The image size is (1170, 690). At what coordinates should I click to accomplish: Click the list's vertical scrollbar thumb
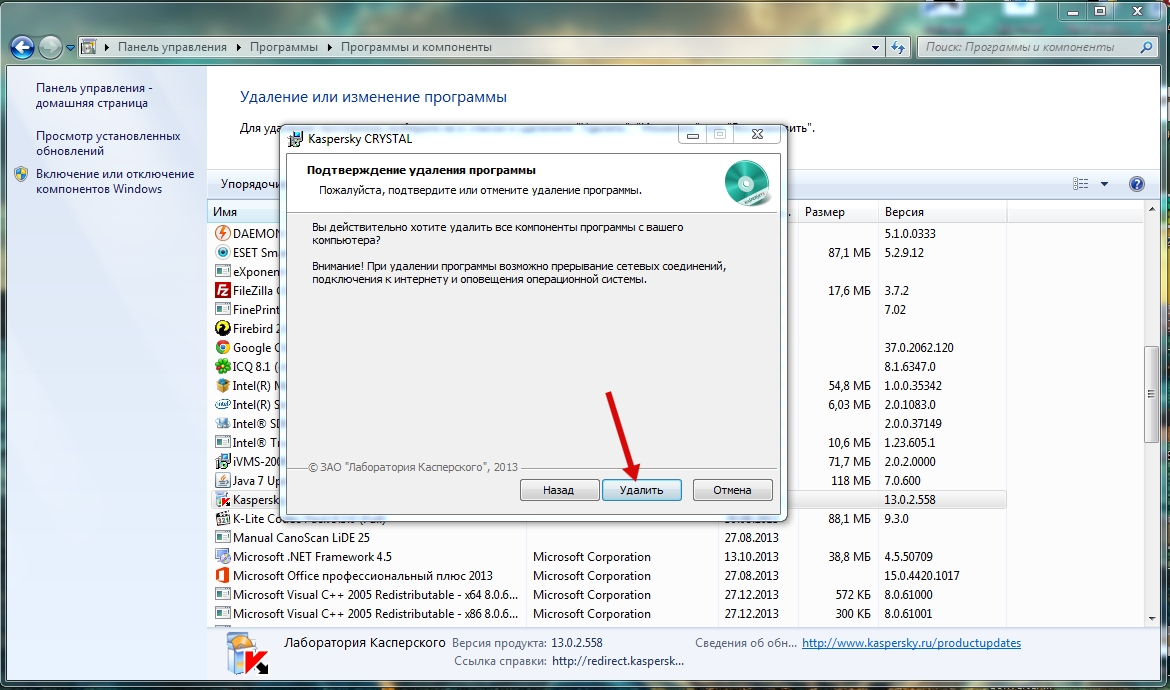coord(1151,394)
